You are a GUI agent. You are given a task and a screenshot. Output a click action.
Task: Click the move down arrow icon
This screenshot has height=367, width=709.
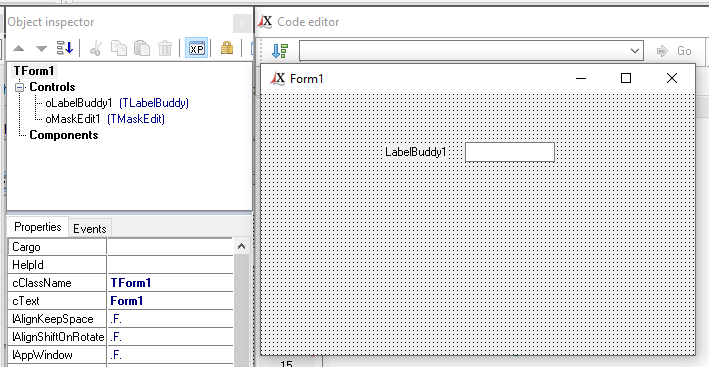[41, 48]
